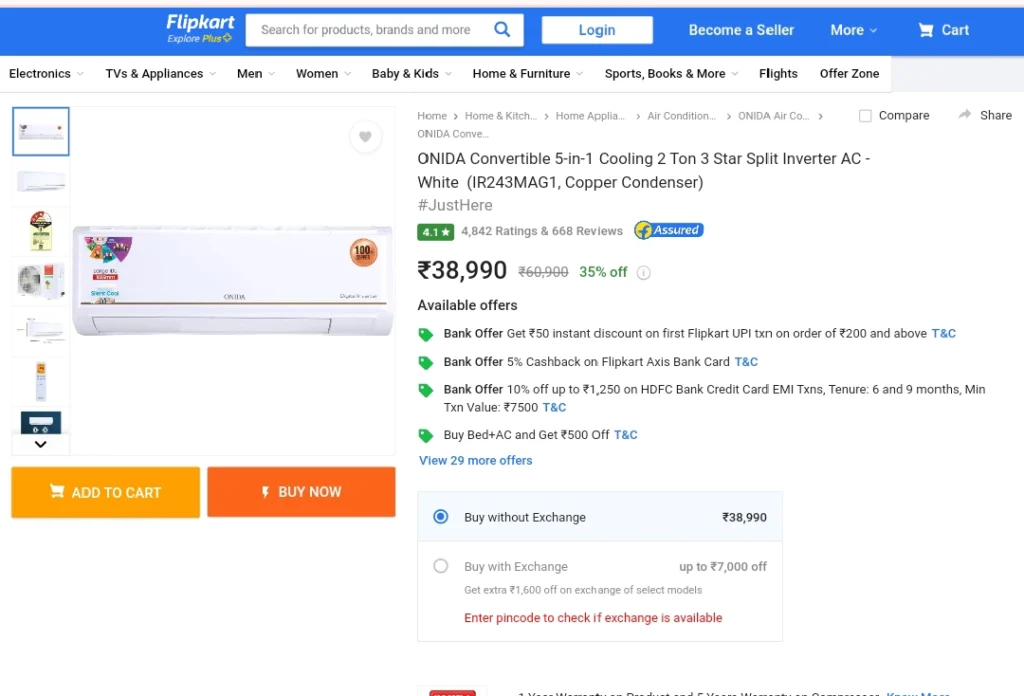Go to ONIDA Air Co... breadcrumb

tap(773, 116)
